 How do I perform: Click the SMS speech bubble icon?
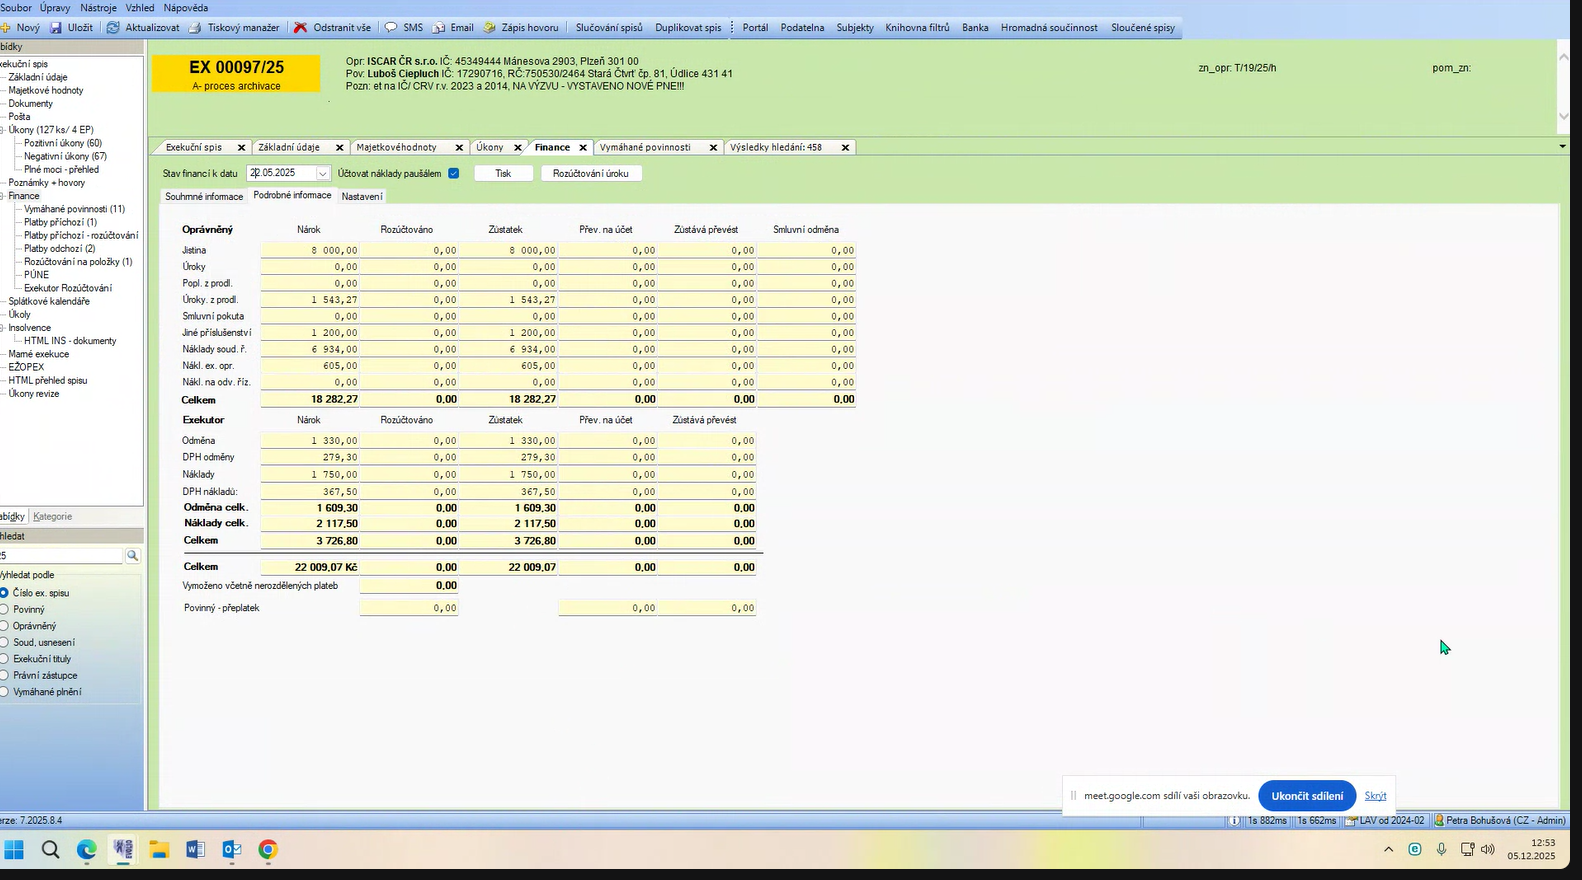pos(391,28)
